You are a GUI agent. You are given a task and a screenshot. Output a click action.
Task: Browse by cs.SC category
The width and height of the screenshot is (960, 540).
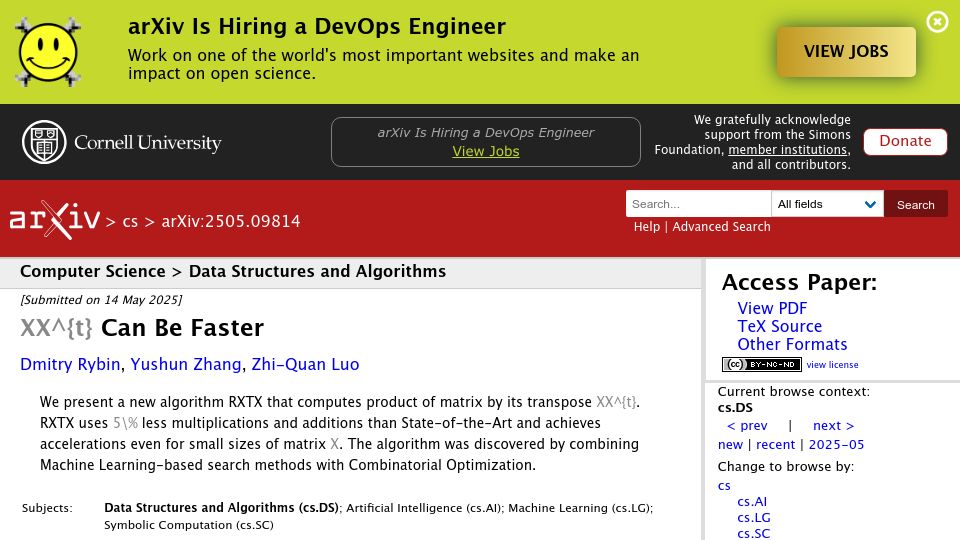click(x=753, y=533)
